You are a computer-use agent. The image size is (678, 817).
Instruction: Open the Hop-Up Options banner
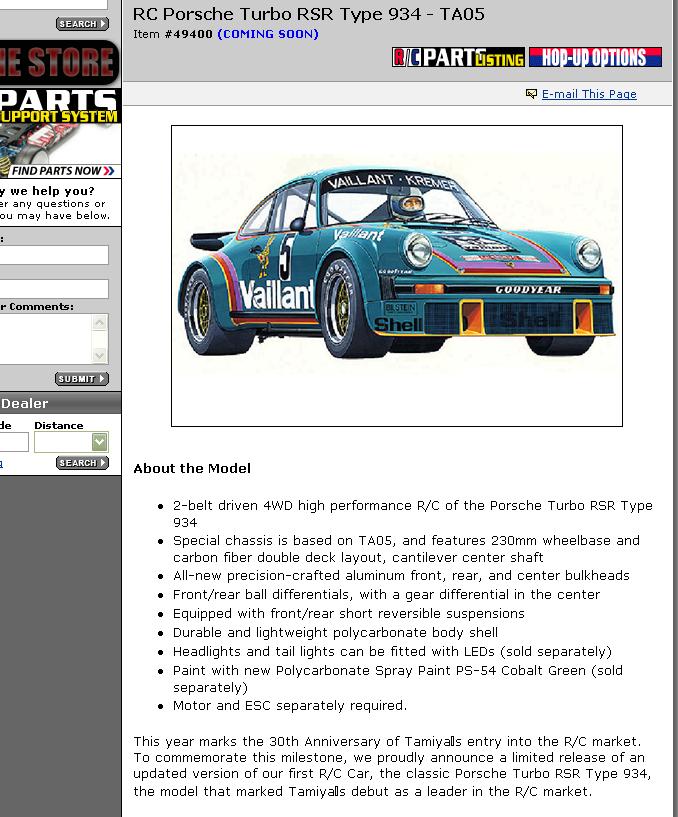pos(595,58)
